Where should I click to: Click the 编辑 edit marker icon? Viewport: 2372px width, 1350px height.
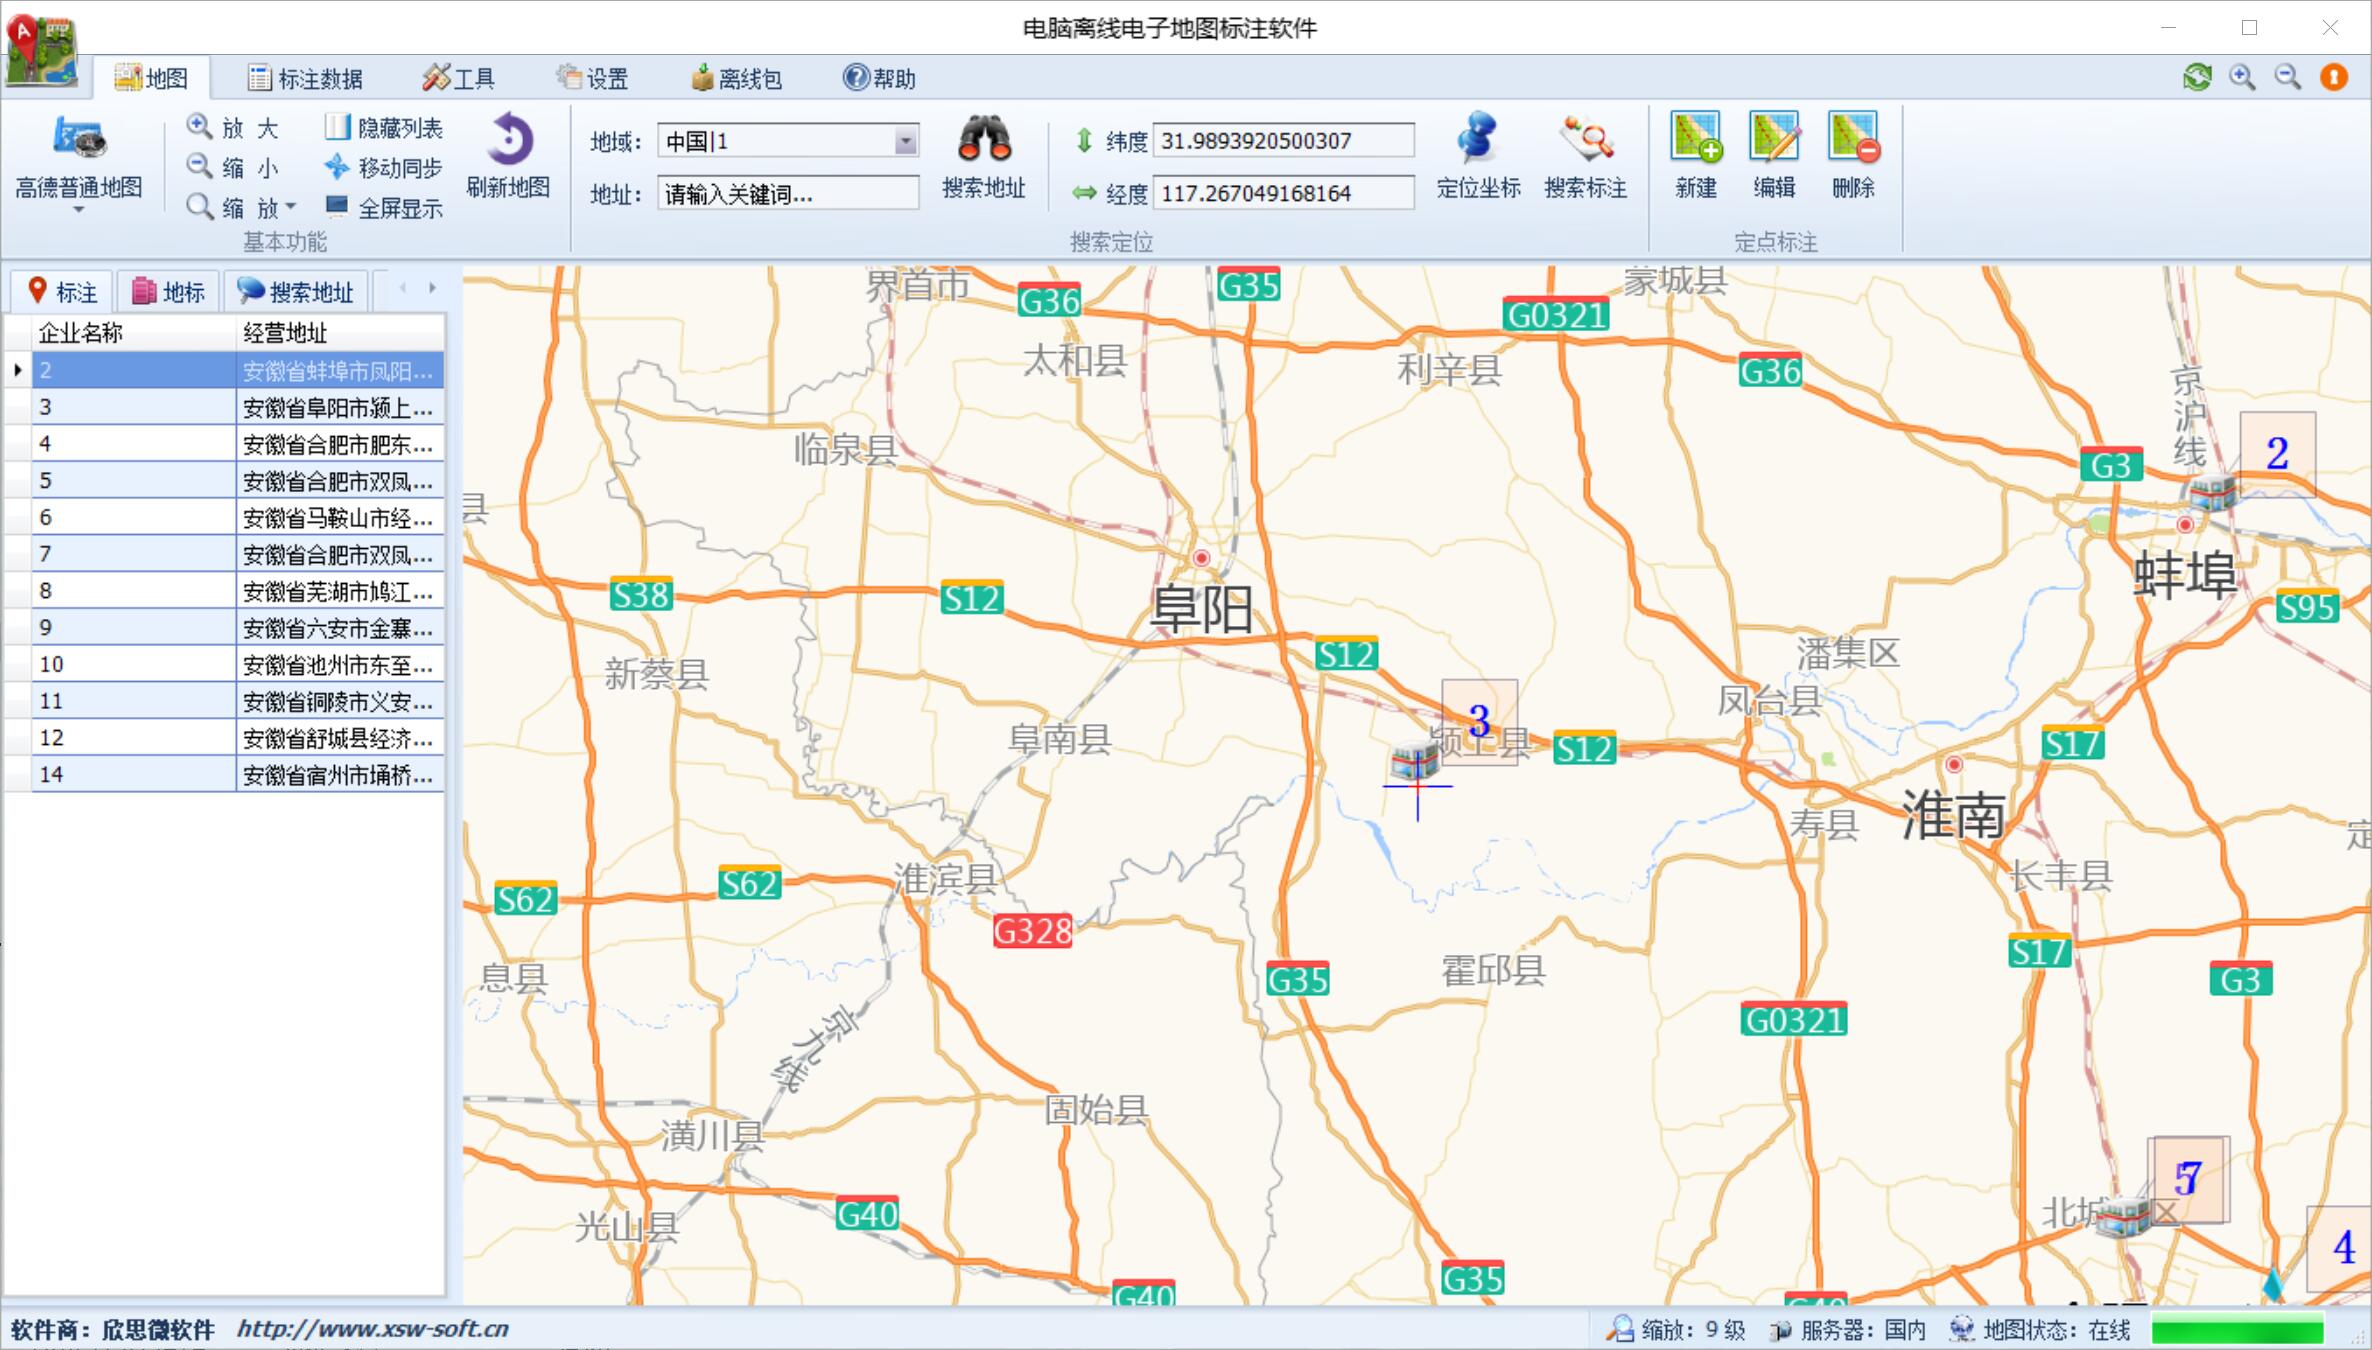pos(1774,137)
